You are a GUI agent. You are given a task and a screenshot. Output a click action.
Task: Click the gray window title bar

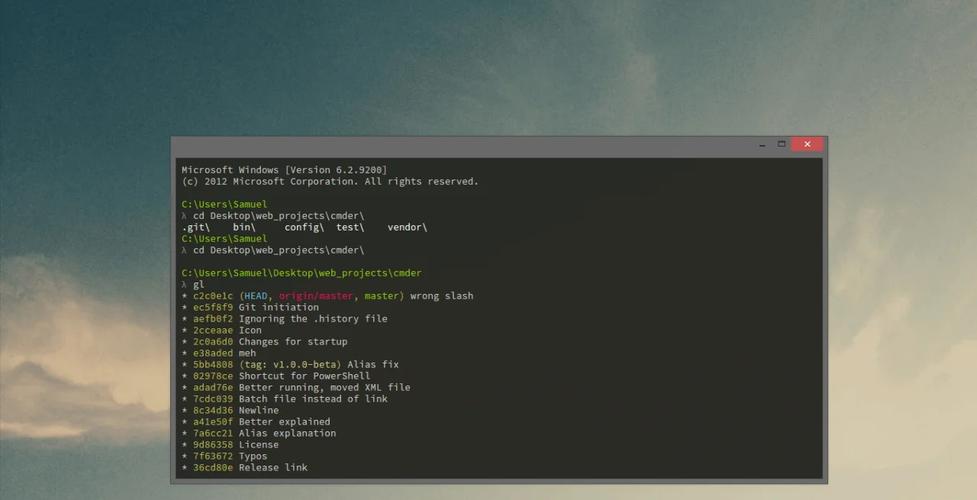(x=461, y=146)
